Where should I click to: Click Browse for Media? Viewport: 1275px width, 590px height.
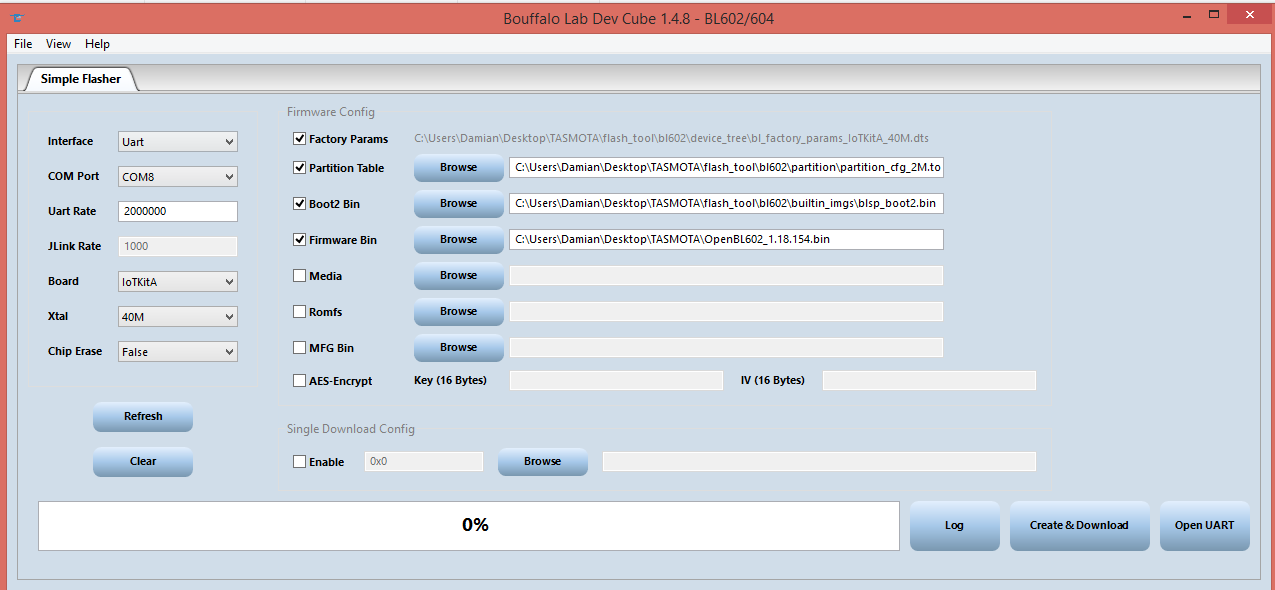click(458, 276)
